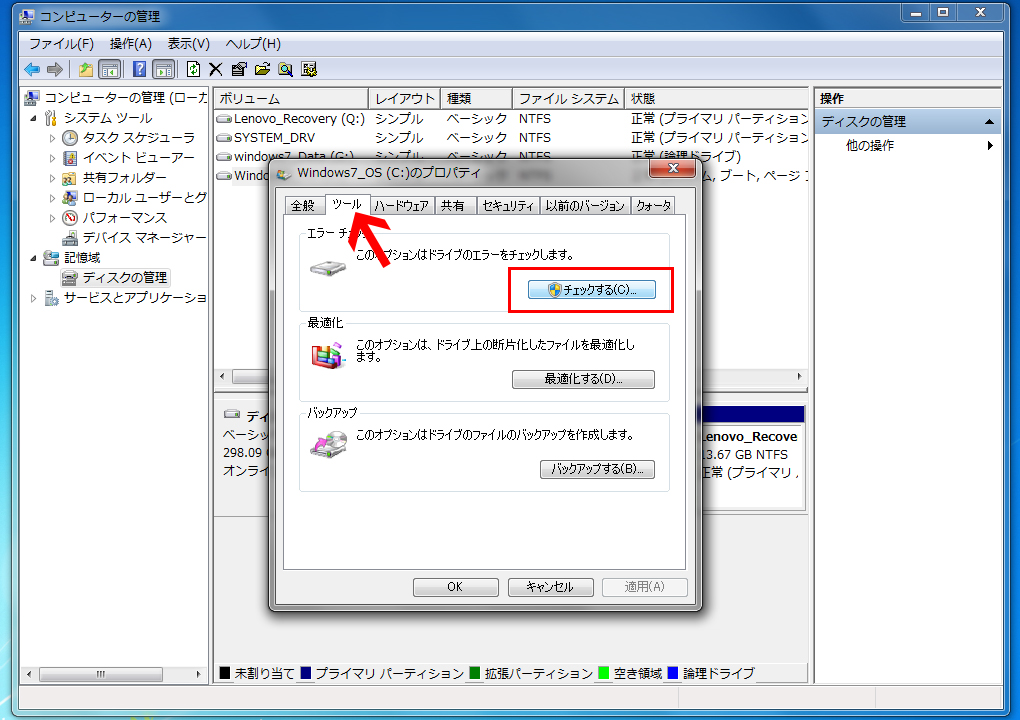The width and height of the screenshot is (1020, 720).
Task: Click the 状態 column header
Action: coord(716,98)
